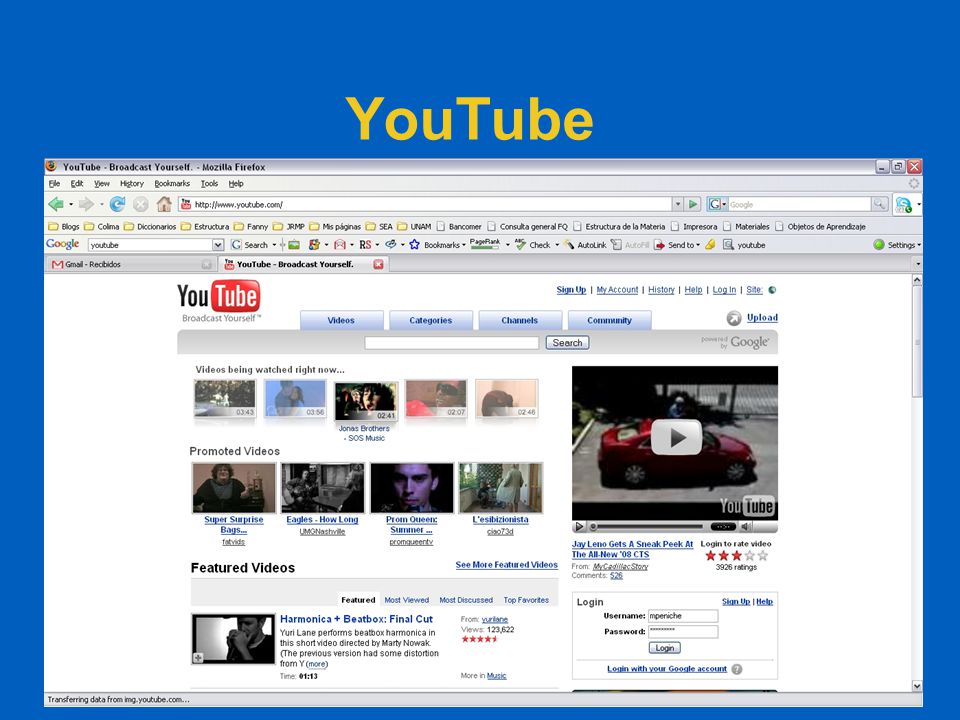Open the Back button history dropdown arrow
Image resolution: width=960 pixels, height=720 pixels.
[x=71, y=204]
